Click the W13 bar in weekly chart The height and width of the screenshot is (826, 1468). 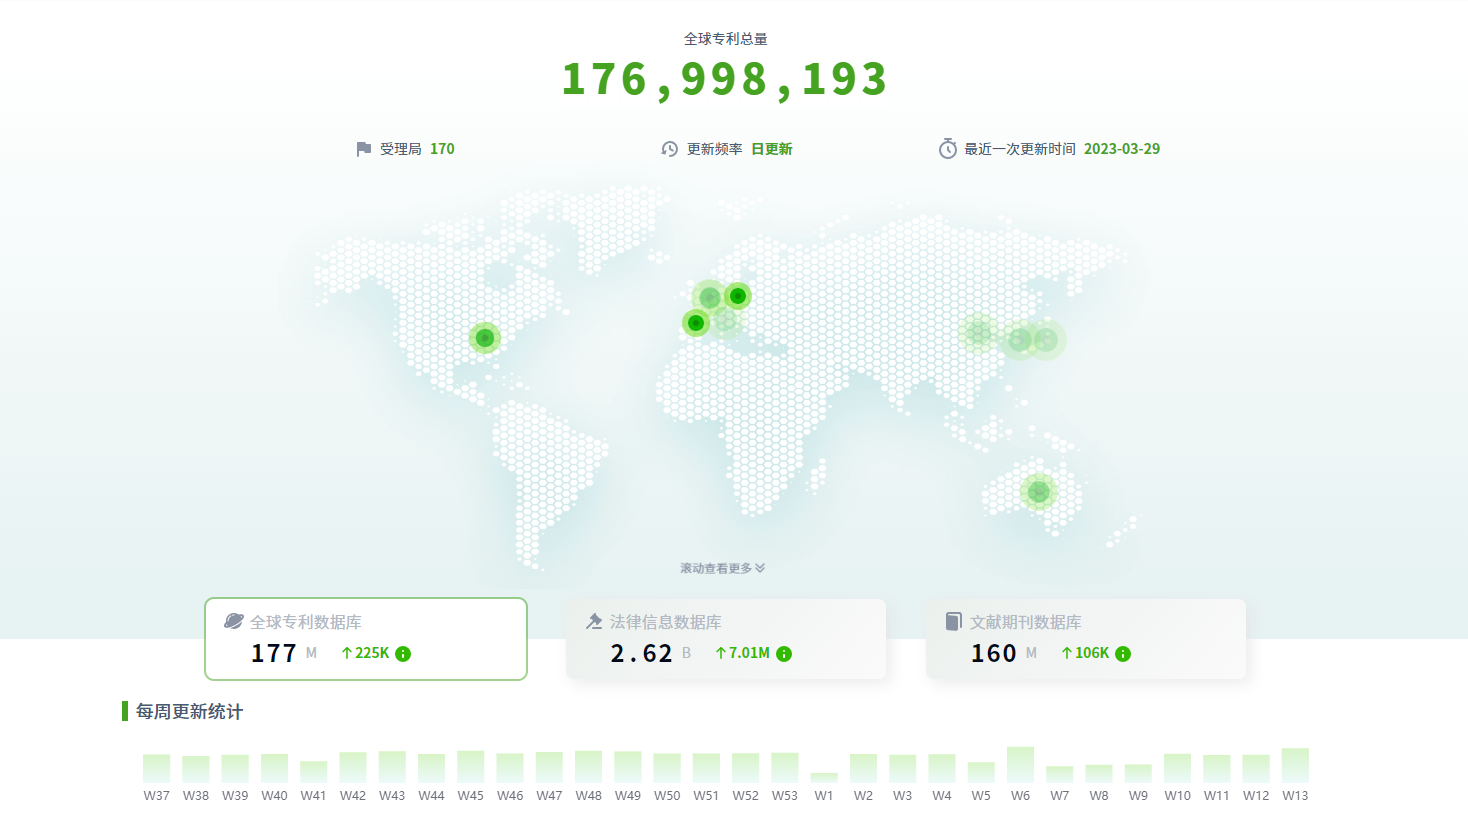coord(1295,765)
